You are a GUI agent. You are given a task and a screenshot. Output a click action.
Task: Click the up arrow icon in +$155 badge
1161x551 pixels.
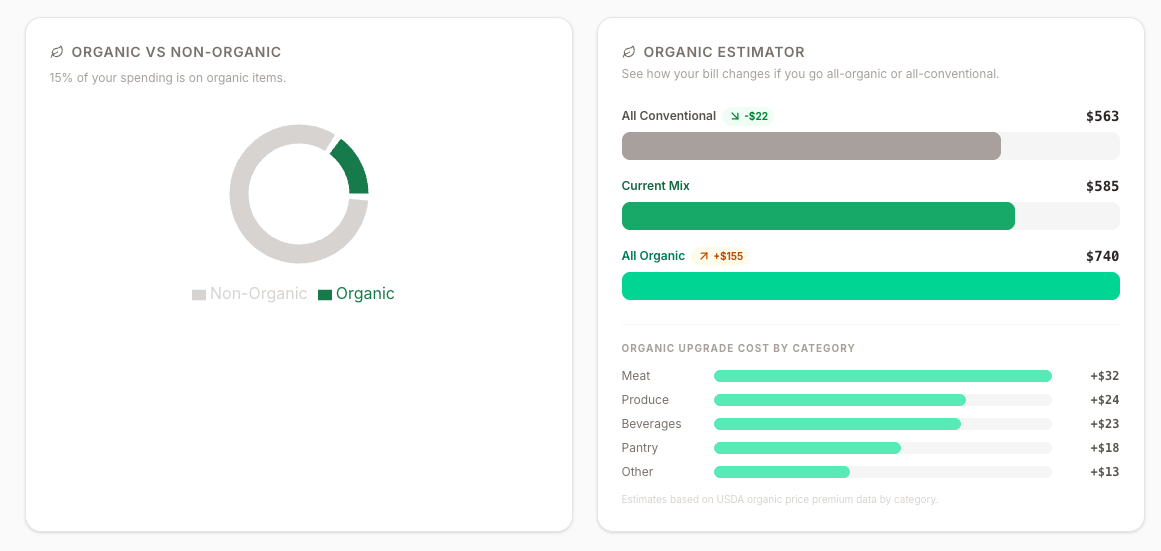[704, 256]
